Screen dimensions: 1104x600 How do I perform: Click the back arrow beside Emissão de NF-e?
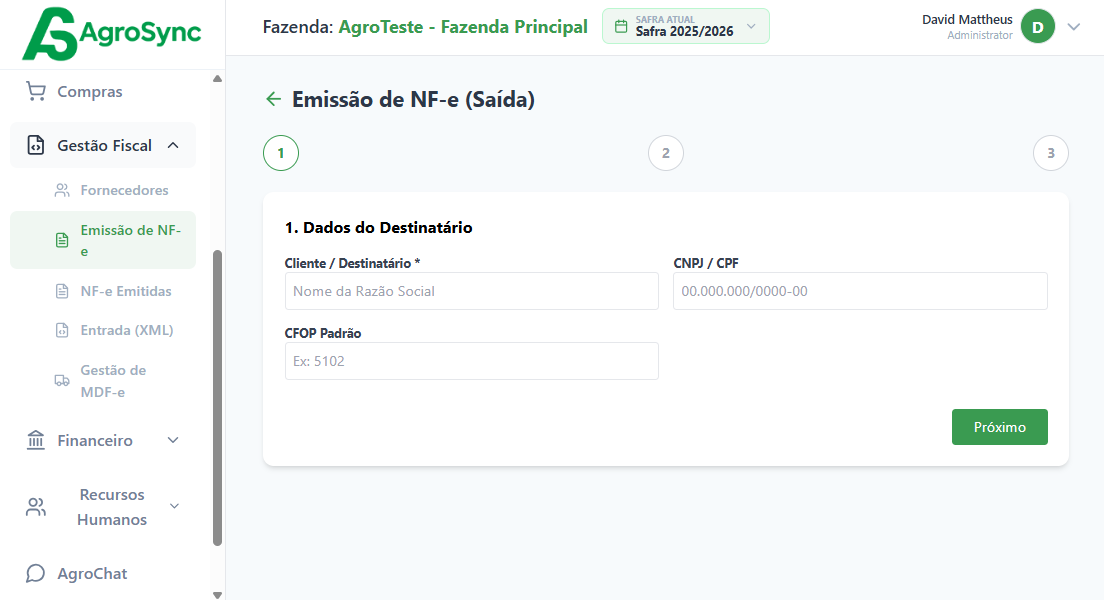(272, 99)
